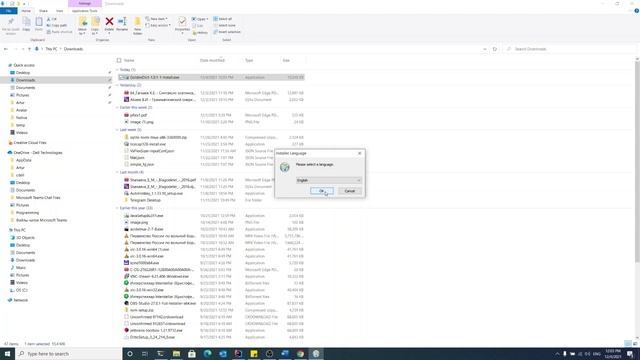Screen dimensions: 640x360
Task: Click Paste shortcut in ribbon
Action: pyautogui.click(x=60, y=32)
